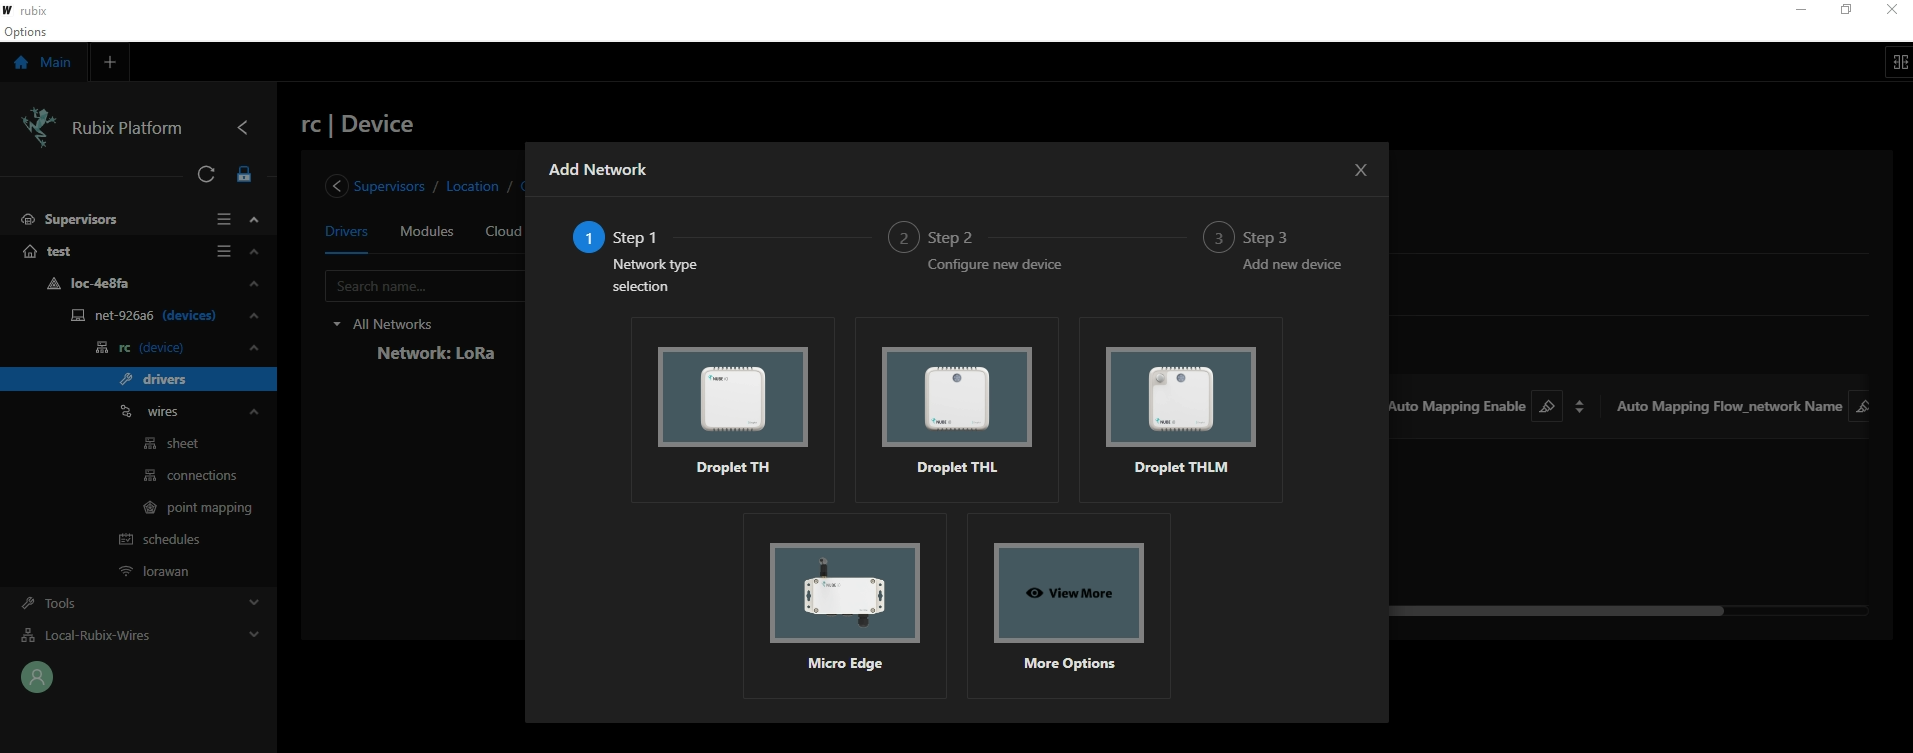Collapse the rc device tree node
The width and height of the screenshot is (1913, 753).
click(x=254, y=348)
